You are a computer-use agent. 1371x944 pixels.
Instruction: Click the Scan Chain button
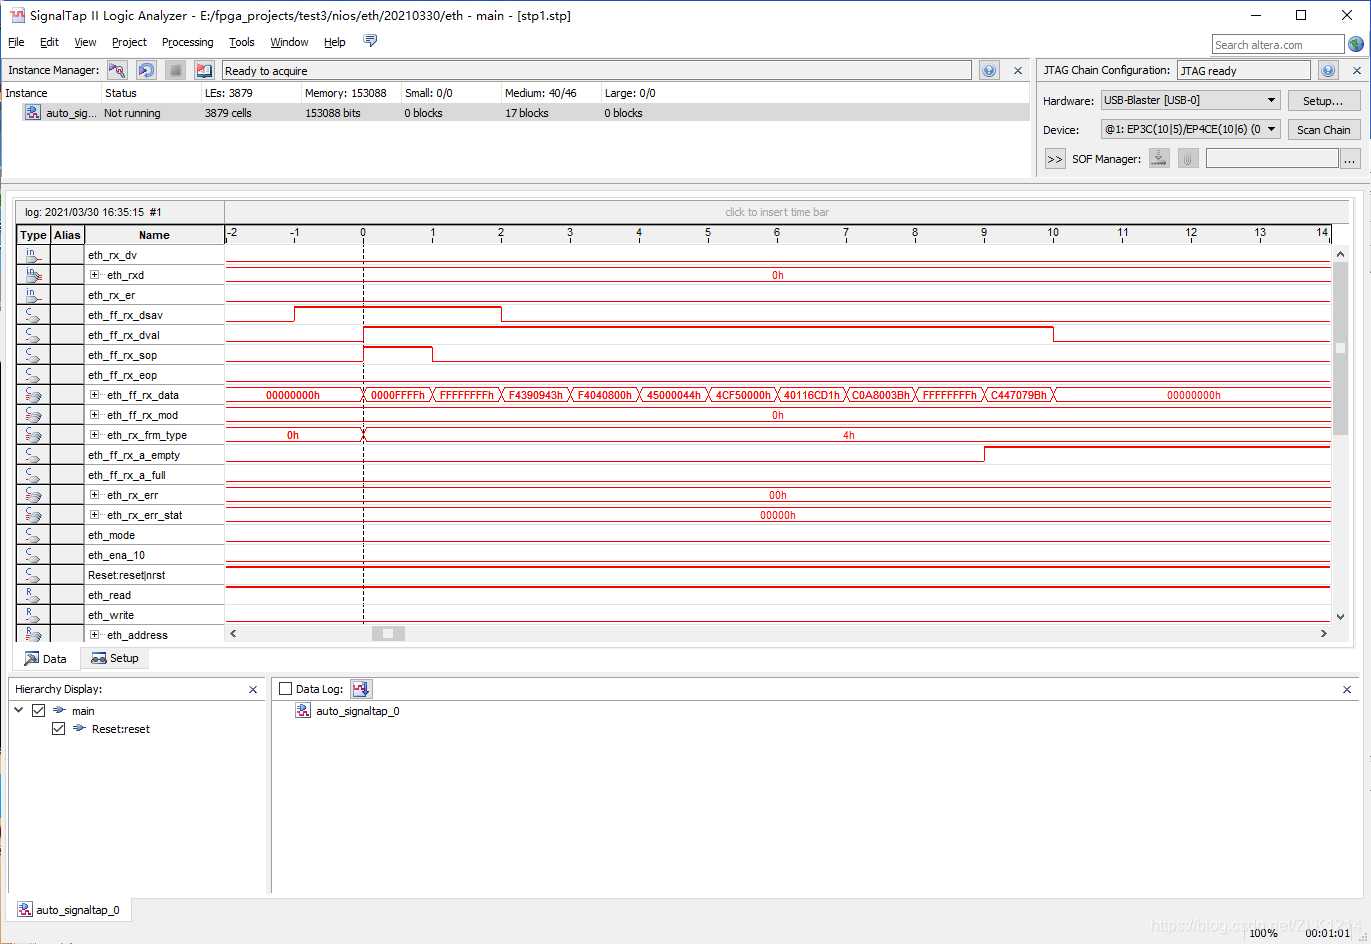[1323, 130]
